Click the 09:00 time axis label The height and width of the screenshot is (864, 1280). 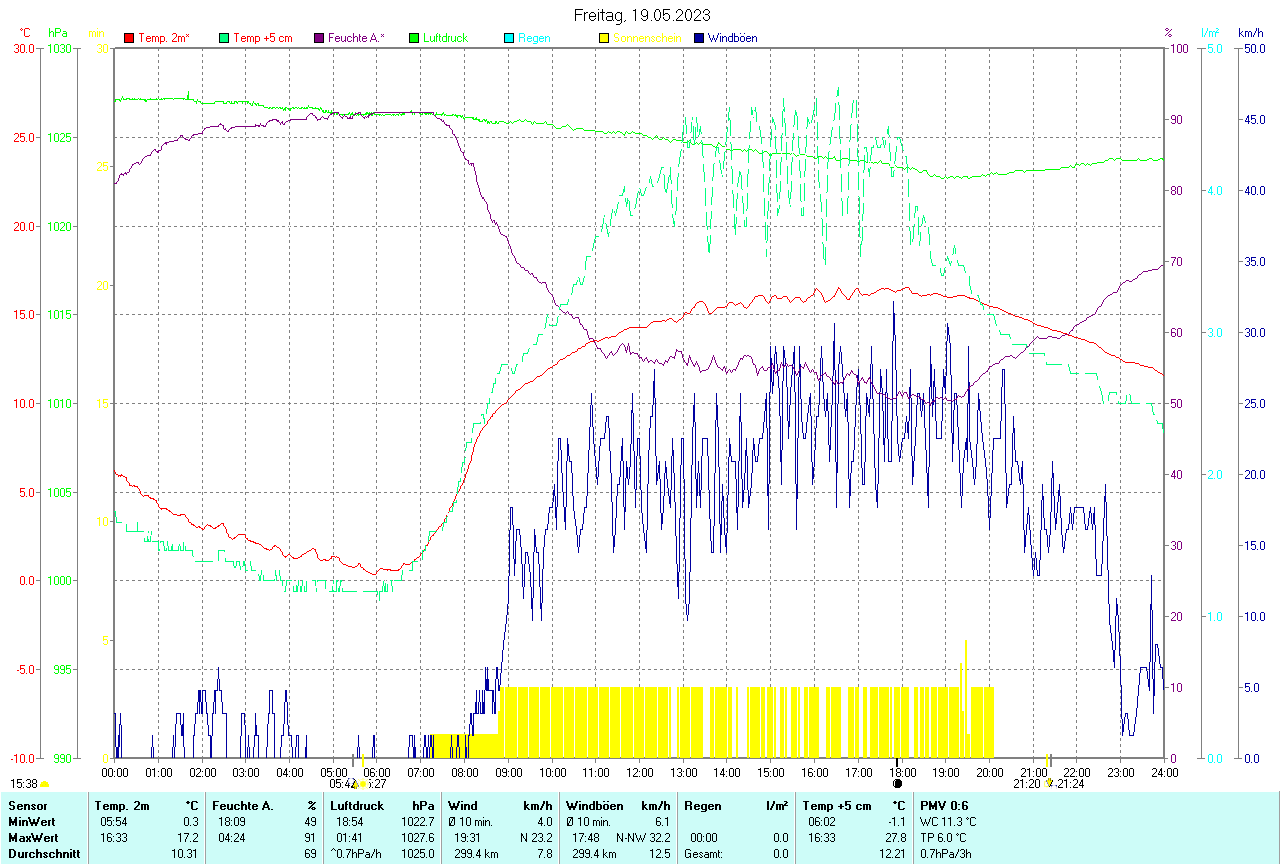coord(508,773)
